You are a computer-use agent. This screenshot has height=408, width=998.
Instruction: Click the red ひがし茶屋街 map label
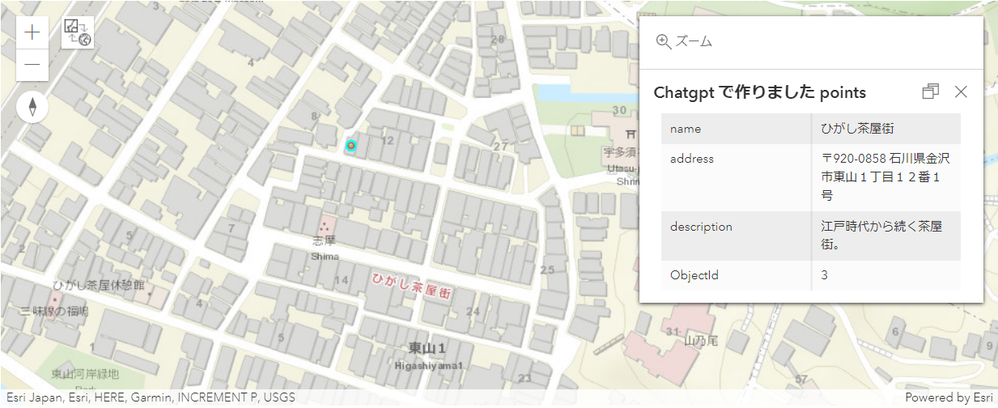pyautogui.click(x=412, y=286)
